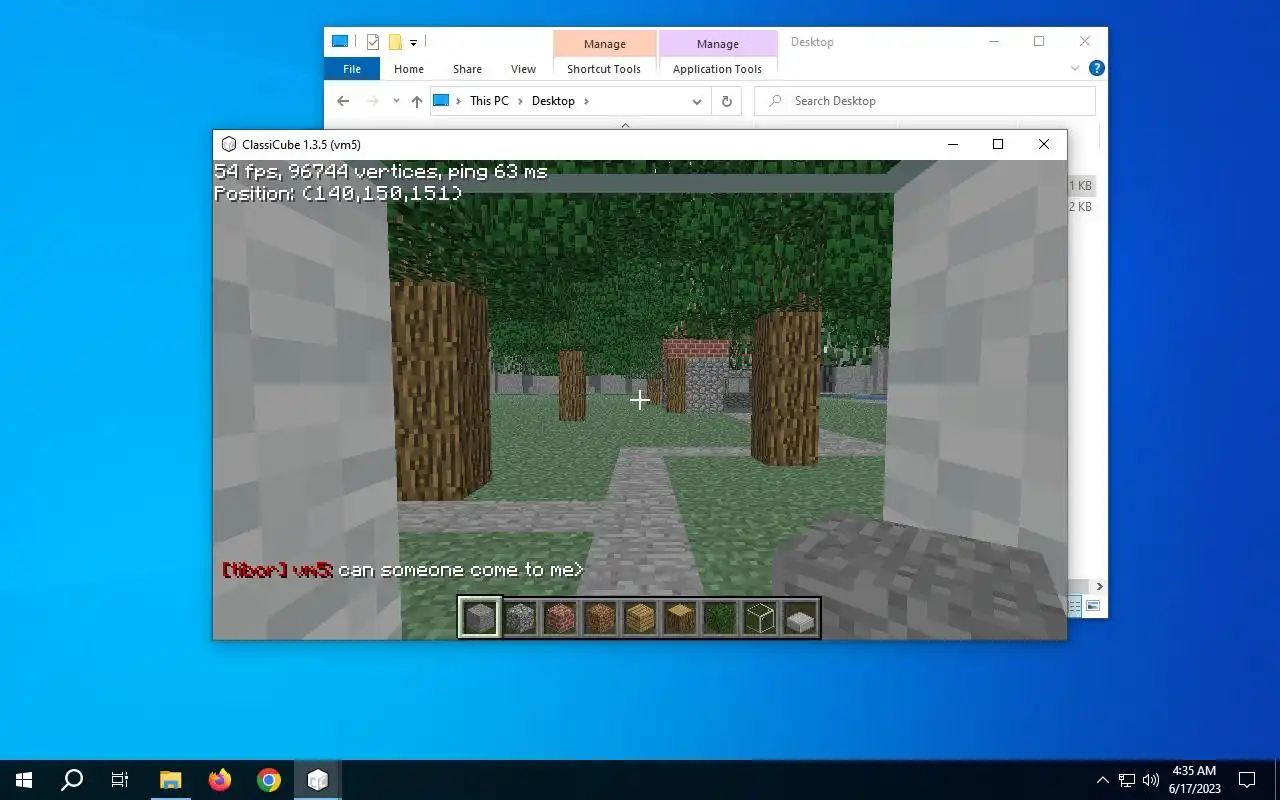Switch Explorer to details view

click(x=1075, y=606)
